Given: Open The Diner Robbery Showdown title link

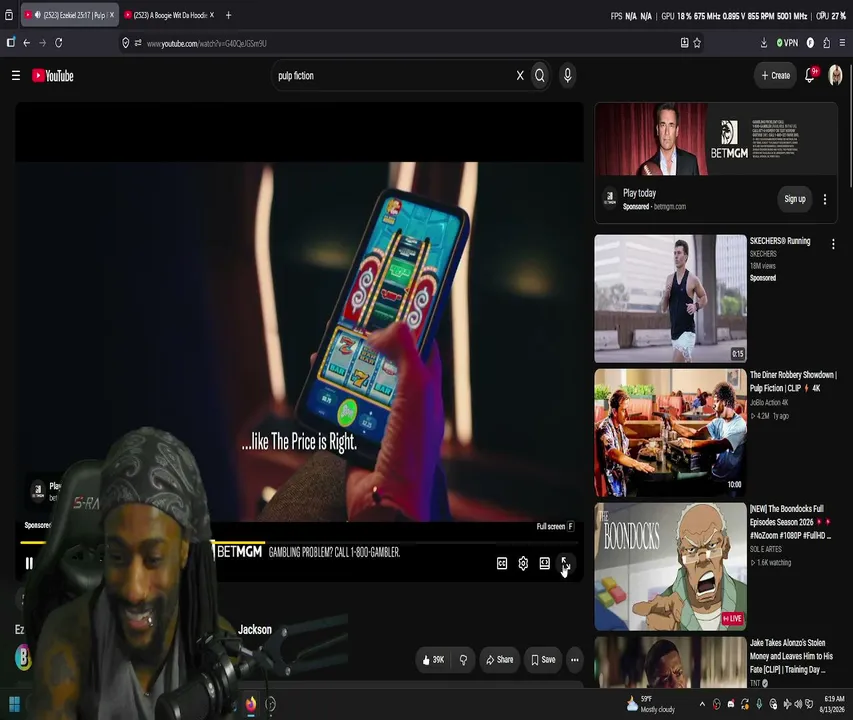Looking at the screenshot, I should [793, 381].
